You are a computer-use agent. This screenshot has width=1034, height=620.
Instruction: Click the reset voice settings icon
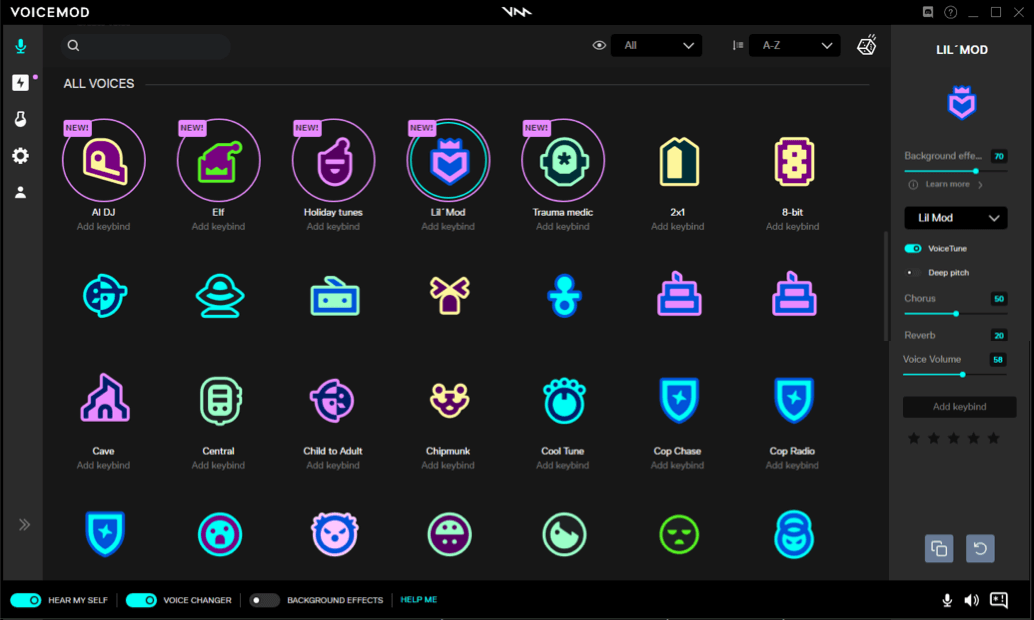[980, 548]
